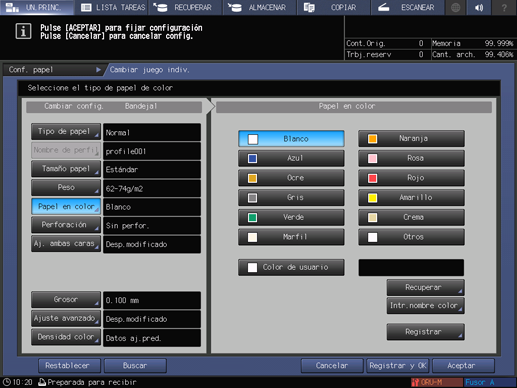Click the question mark help icon
Viewport: 517px width, 388px height.
(x=504, y=7)
